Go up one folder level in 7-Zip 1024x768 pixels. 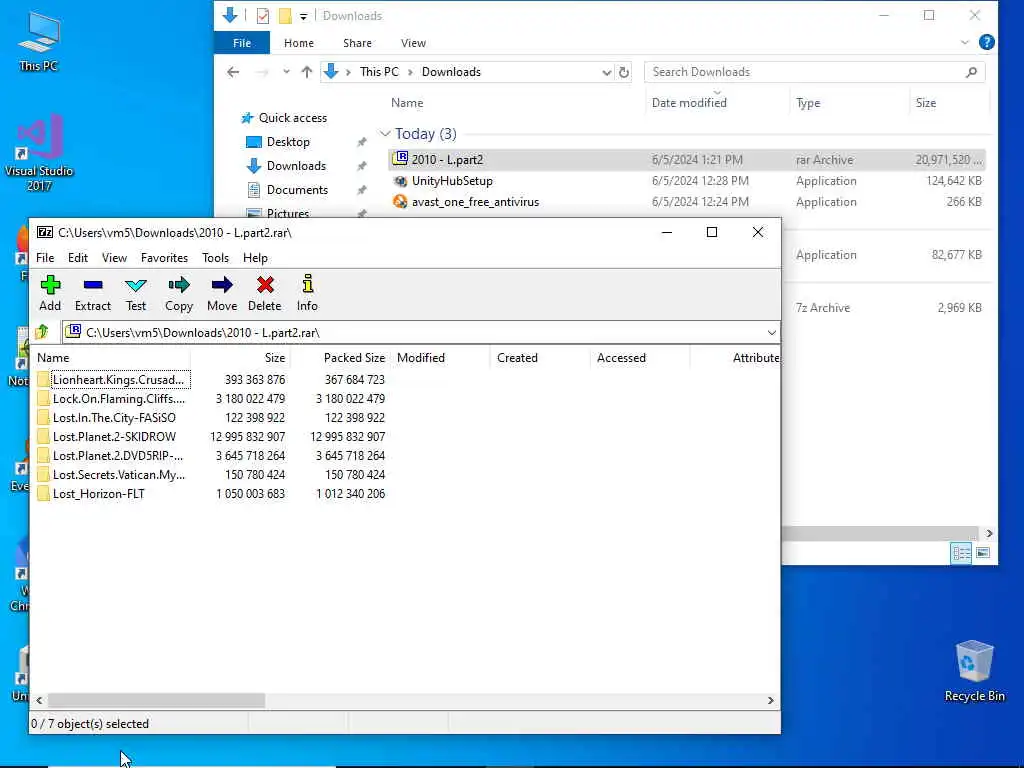coord(42,332)
